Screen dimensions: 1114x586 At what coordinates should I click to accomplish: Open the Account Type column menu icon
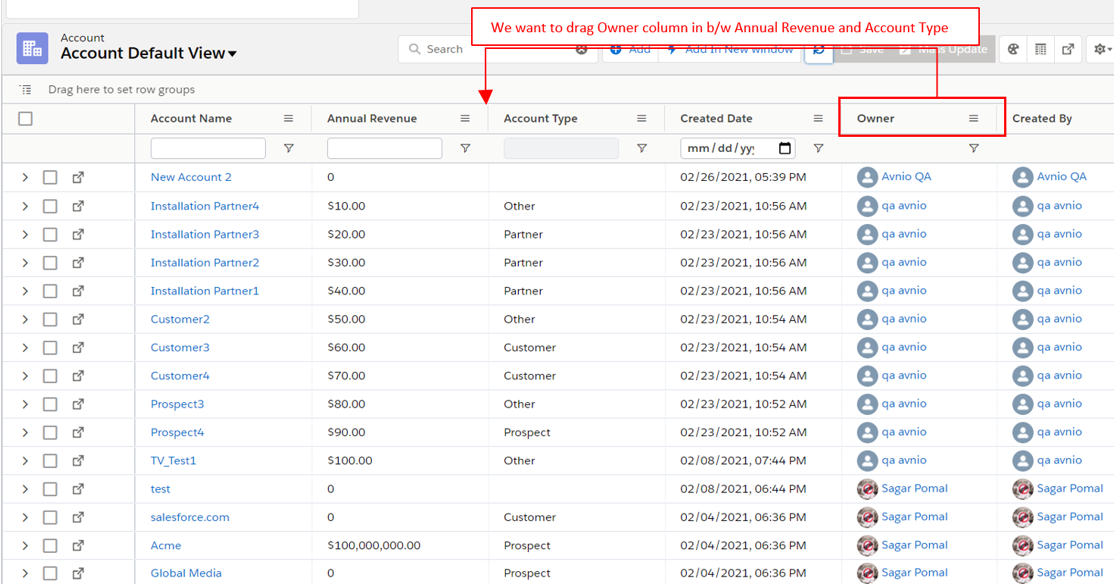(641, 118)
